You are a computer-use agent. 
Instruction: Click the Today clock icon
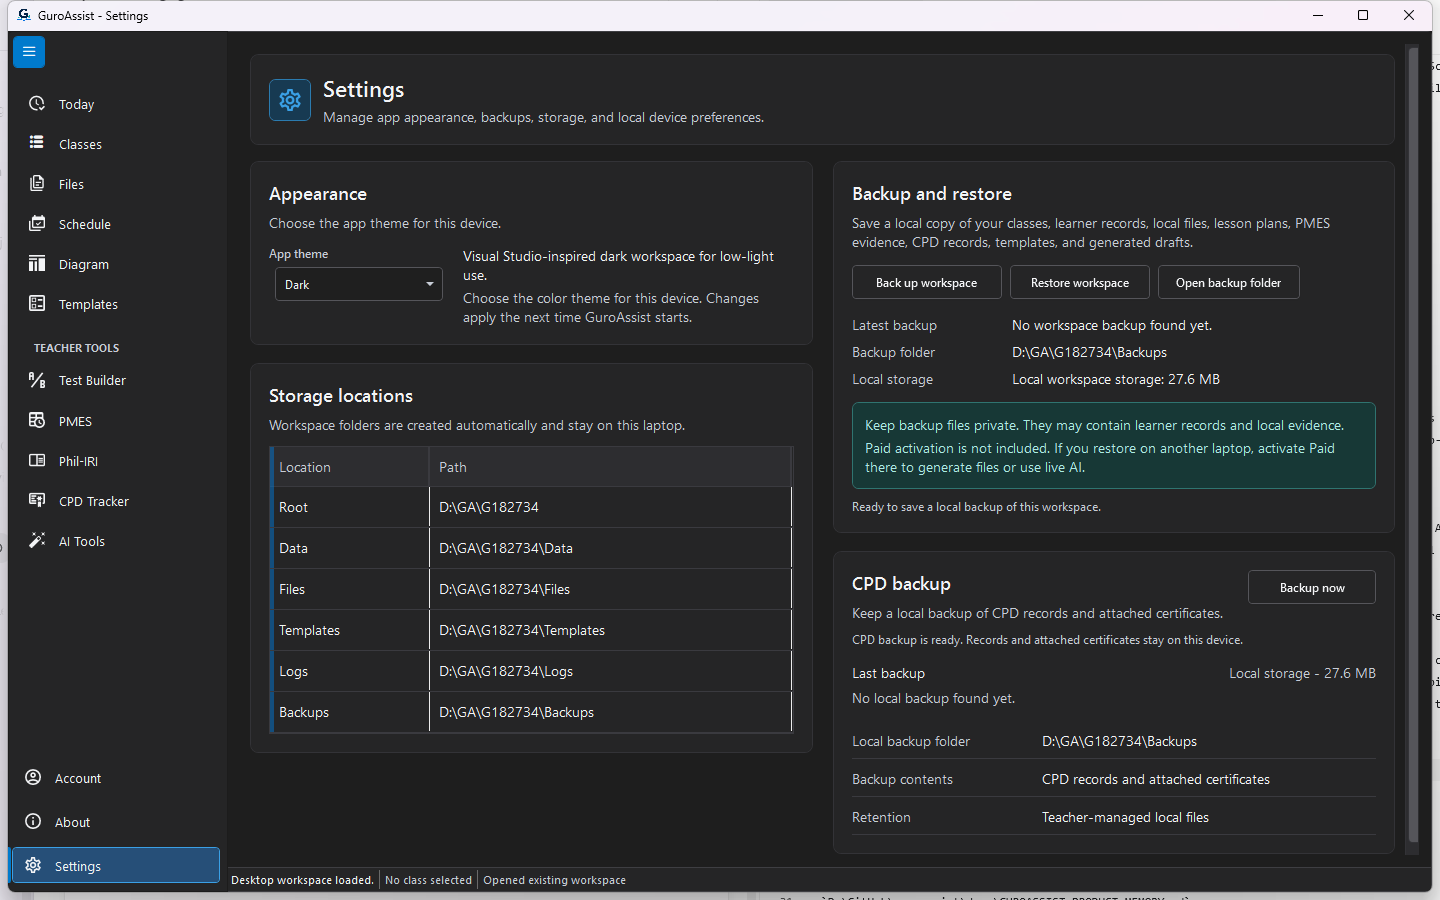coord(37,104)
